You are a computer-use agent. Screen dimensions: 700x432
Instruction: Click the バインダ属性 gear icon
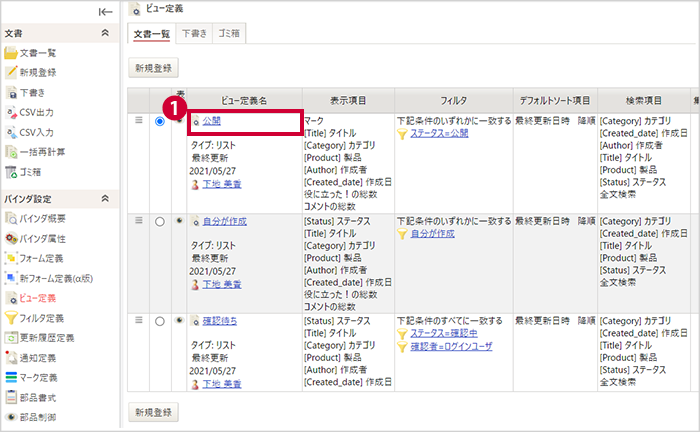point(11,238)
